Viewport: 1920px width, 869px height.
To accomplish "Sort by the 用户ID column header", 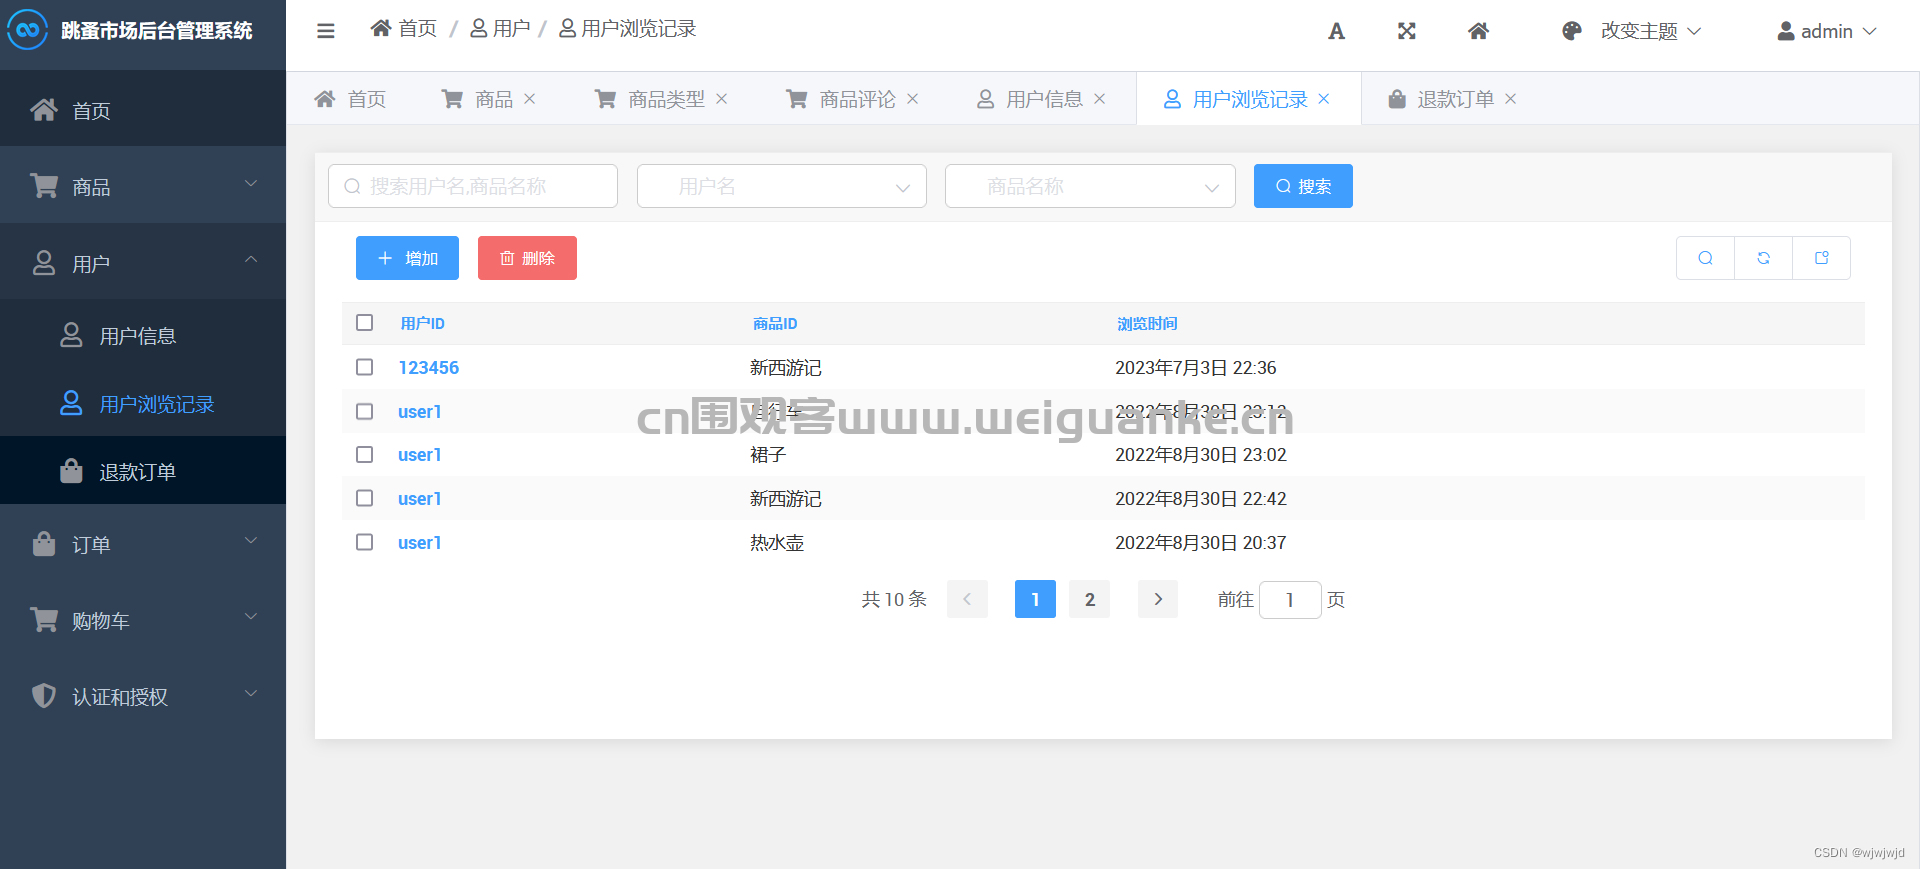I will tap(422, 323).
